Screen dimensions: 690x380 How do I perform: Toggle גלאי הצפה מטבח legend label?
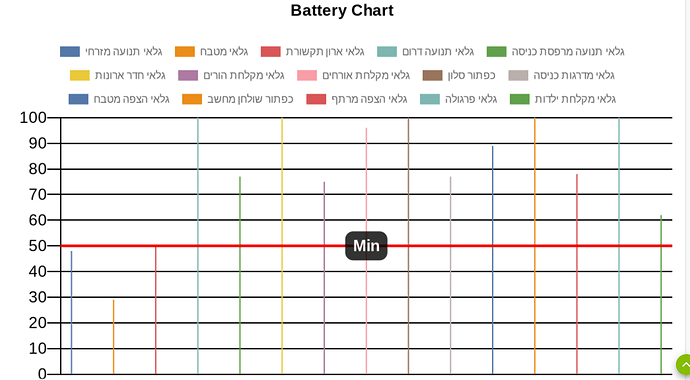pos(119,99)
